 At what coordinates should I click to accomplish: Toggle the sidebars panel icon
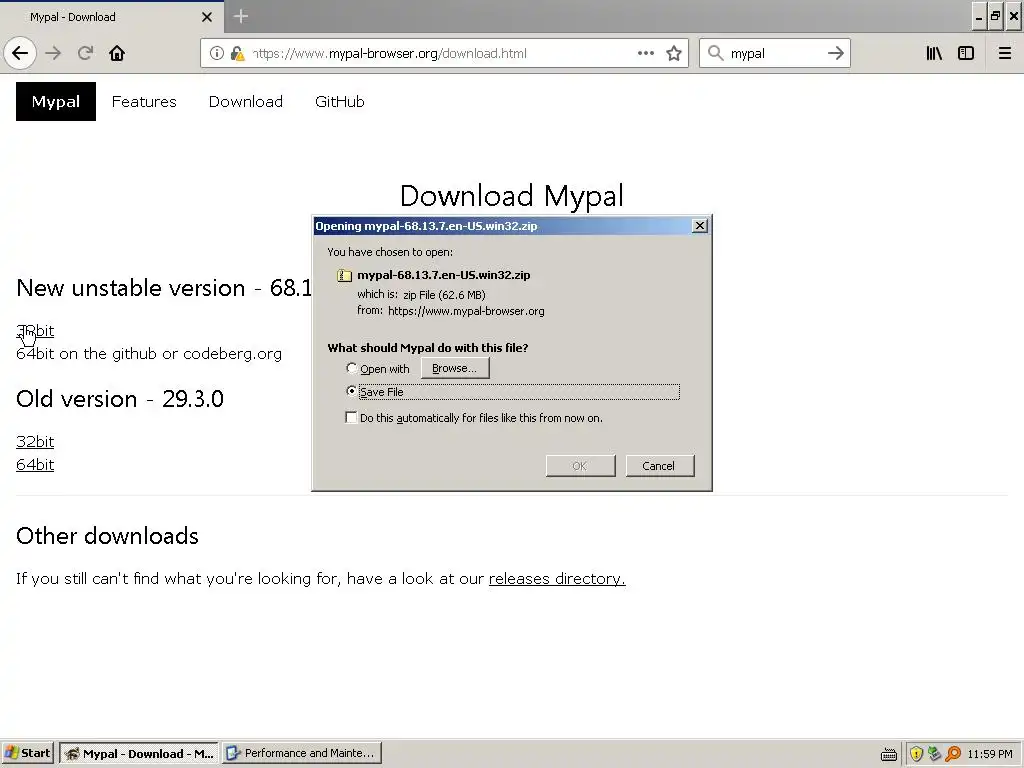pyautogui.click(x=966, y=53)
